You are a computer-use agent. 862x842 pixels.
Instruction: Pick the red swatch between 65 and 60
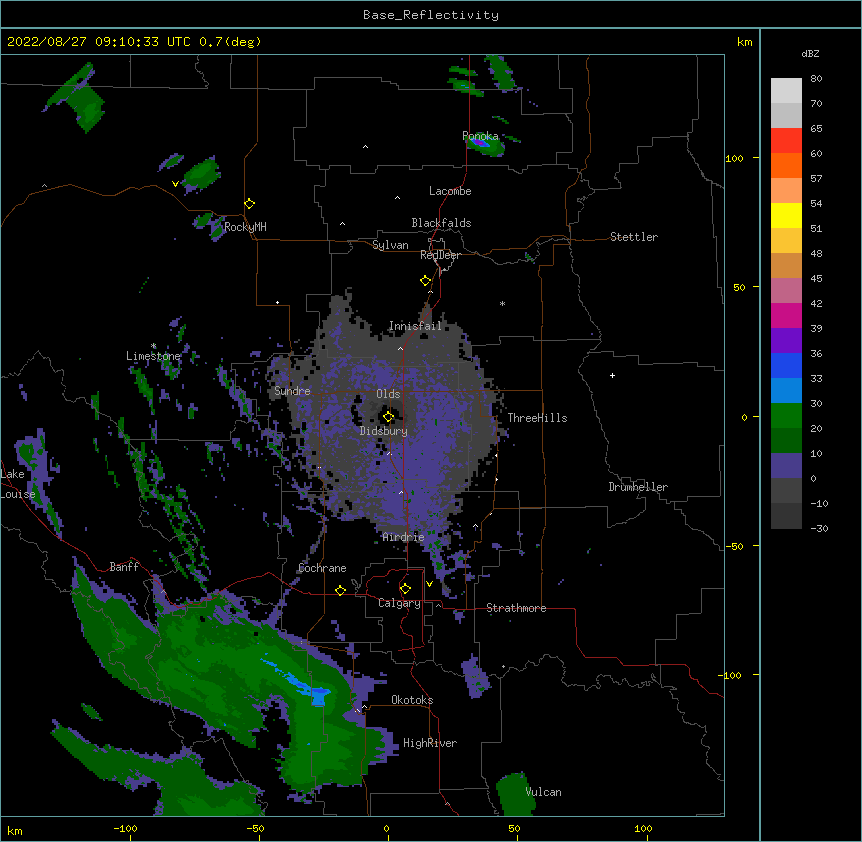point(786,141)
